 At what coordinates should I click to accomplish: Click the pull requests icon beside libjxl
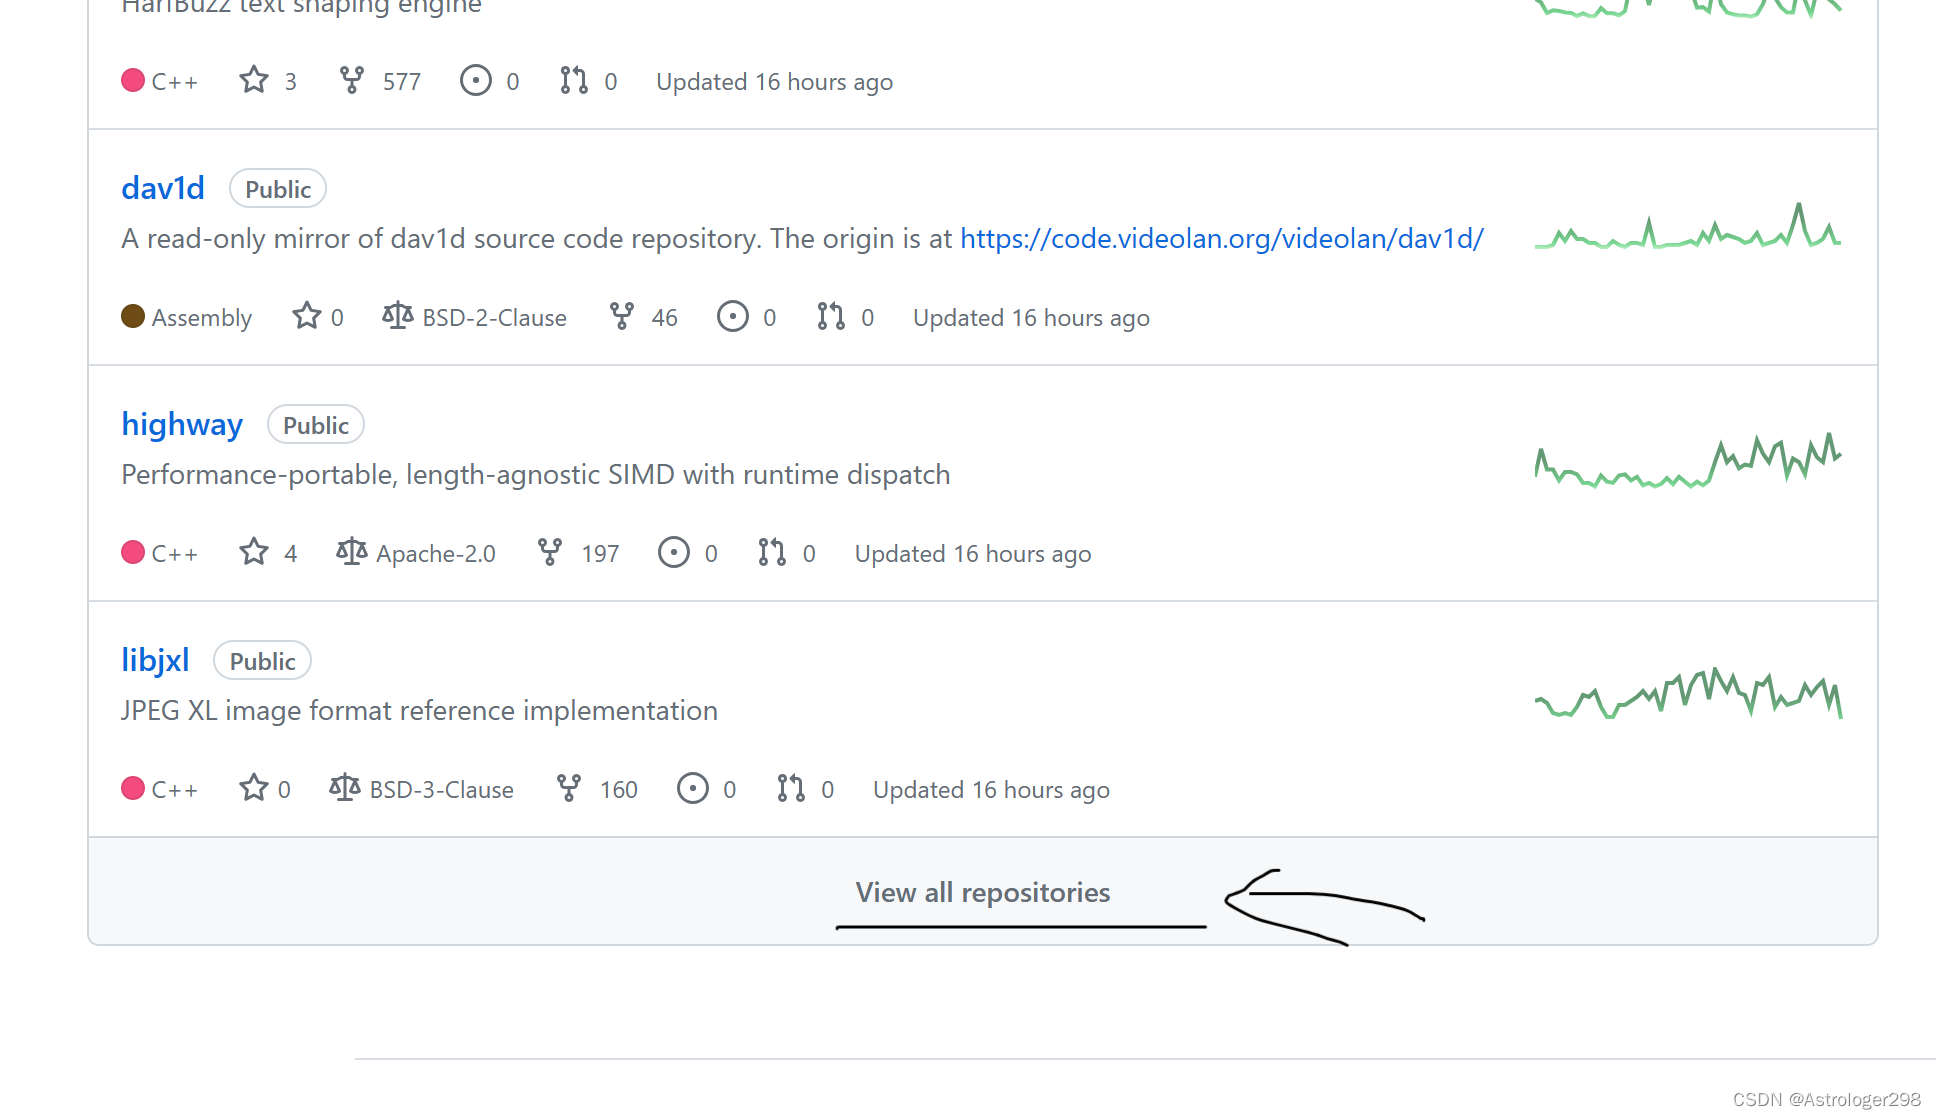[x=789, y=788]
